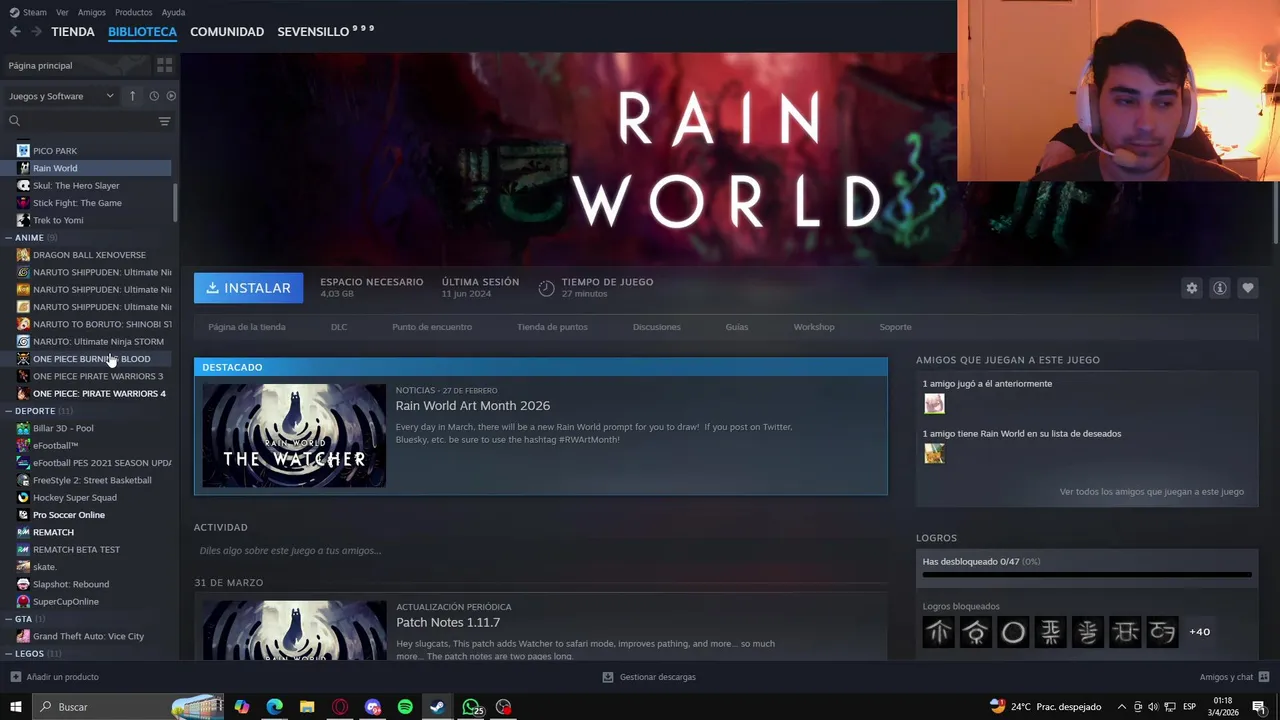Screen dimensions: 1280x720
Task: Open Windows notification center icon
Action: [x=1259, y=707]
